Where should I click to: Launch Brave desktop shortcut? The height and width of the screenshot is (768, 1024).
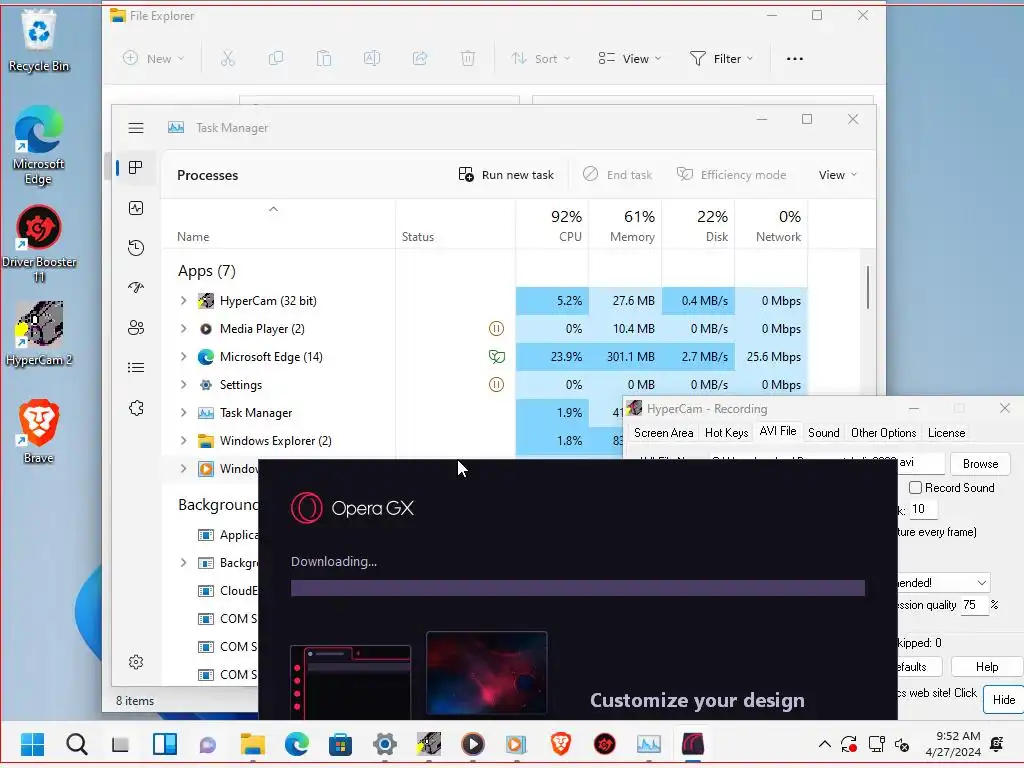pos(39,432)
